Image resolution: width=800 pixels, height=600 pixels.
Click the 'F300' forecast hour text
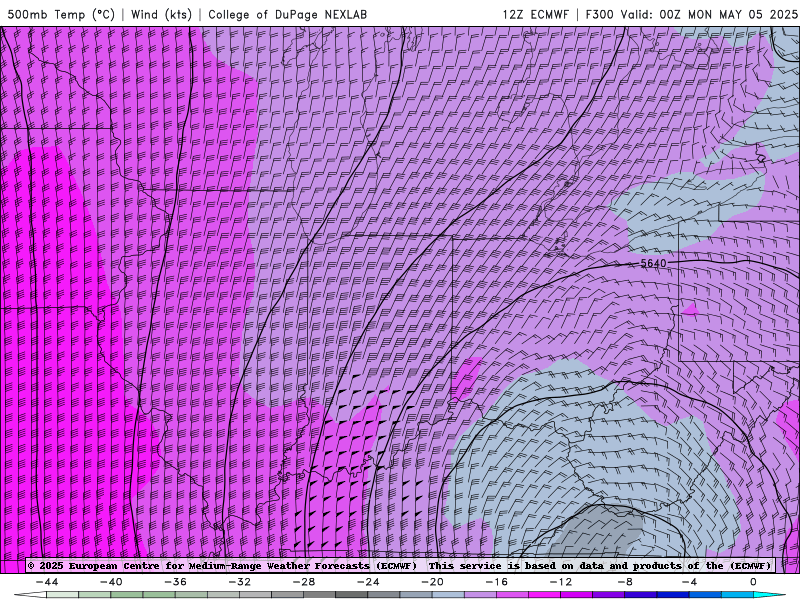[x=599, y=14]
